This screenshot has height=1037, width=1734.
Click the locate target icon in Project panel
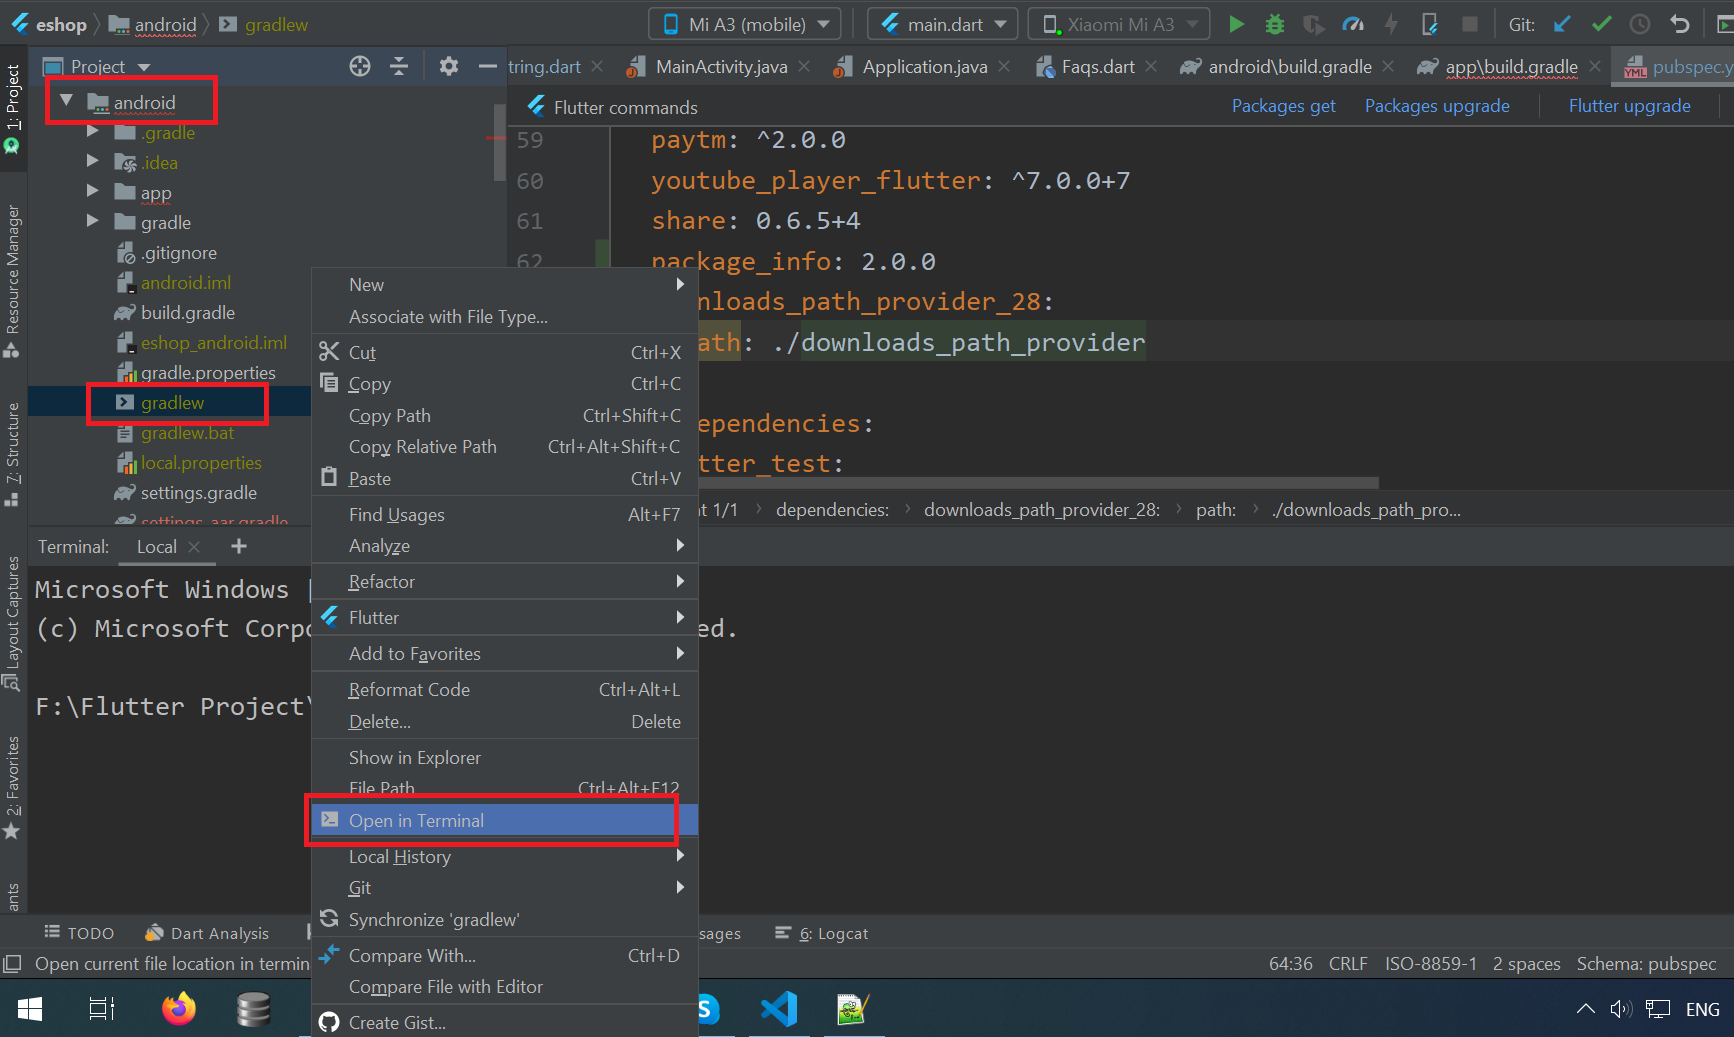click(x=360, y=66)
